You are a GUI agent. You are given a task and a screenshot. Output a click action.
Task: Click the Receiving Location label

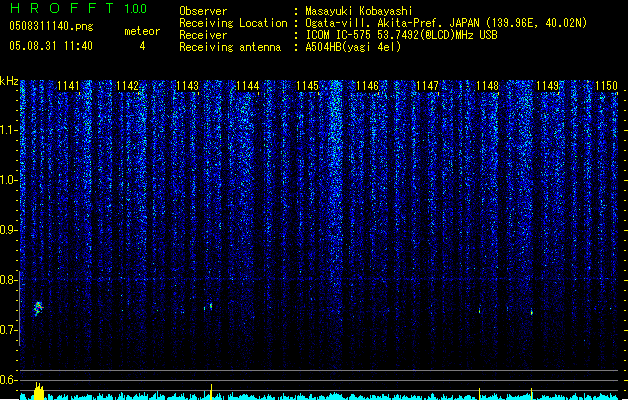tap(233, 23)
